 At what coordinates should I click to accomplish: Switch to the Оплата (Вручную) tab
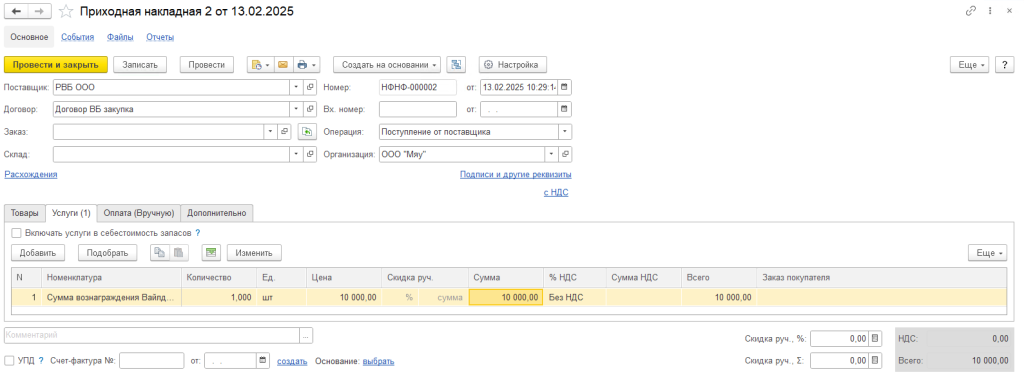138,213
